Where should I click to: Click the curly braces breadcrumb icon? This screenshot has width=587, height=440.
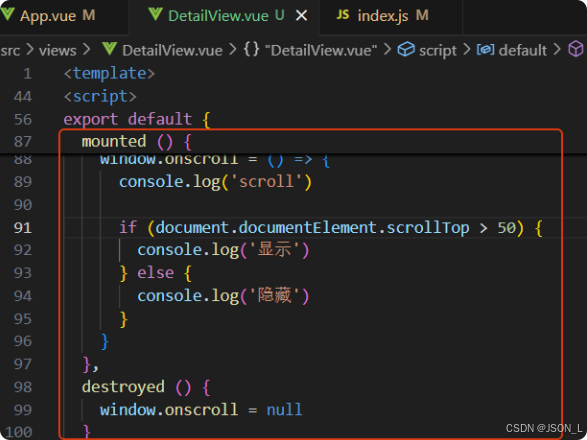(x=252, y=49)
